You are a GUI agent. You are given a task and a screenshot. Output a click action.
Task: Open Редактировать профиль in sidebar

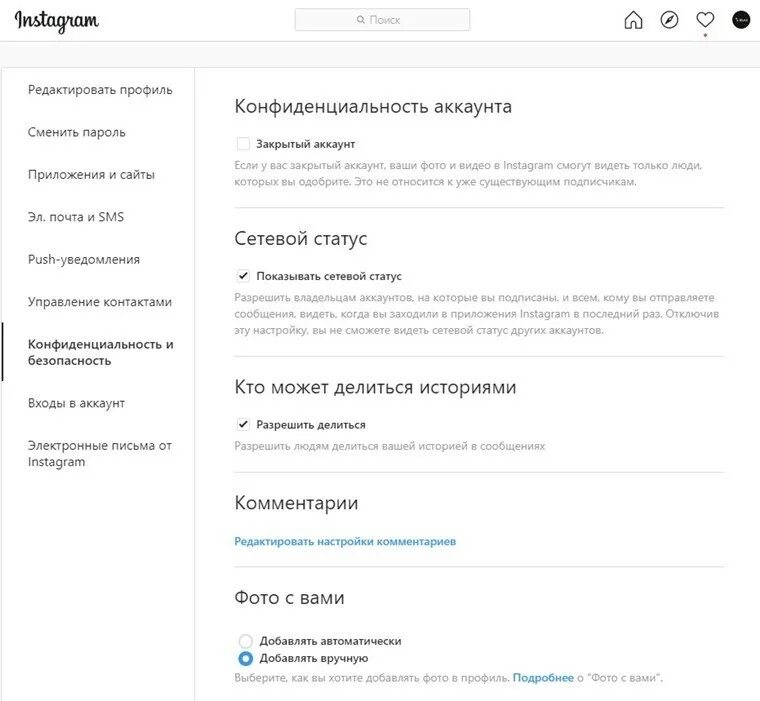click(100, 90)
